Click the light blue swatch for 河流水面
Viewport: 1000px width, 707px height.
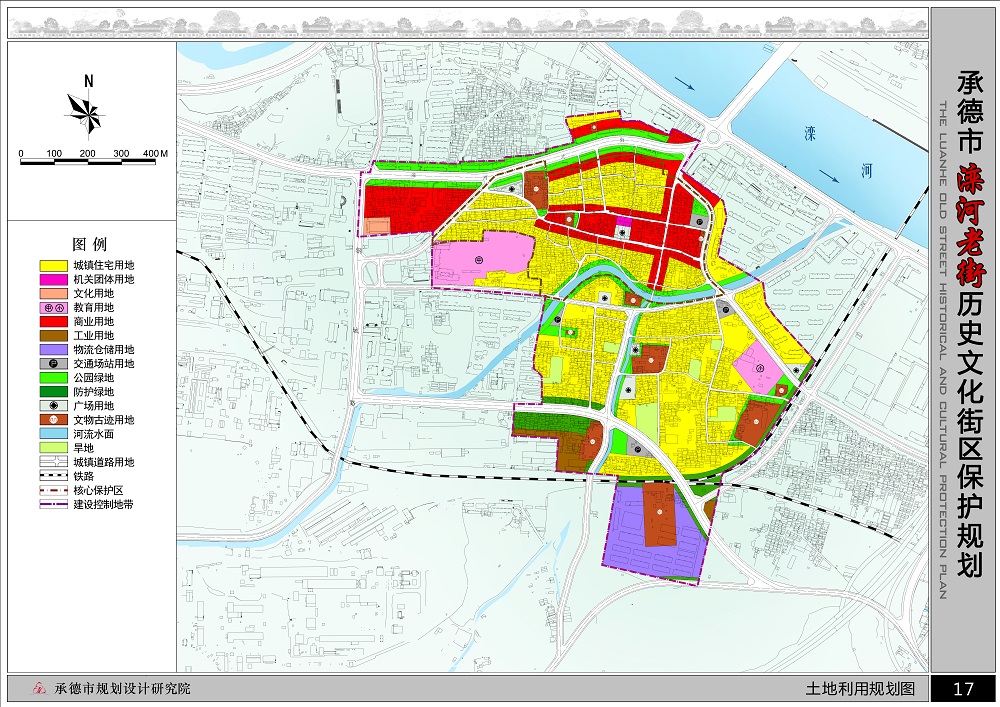coord(54,434)
